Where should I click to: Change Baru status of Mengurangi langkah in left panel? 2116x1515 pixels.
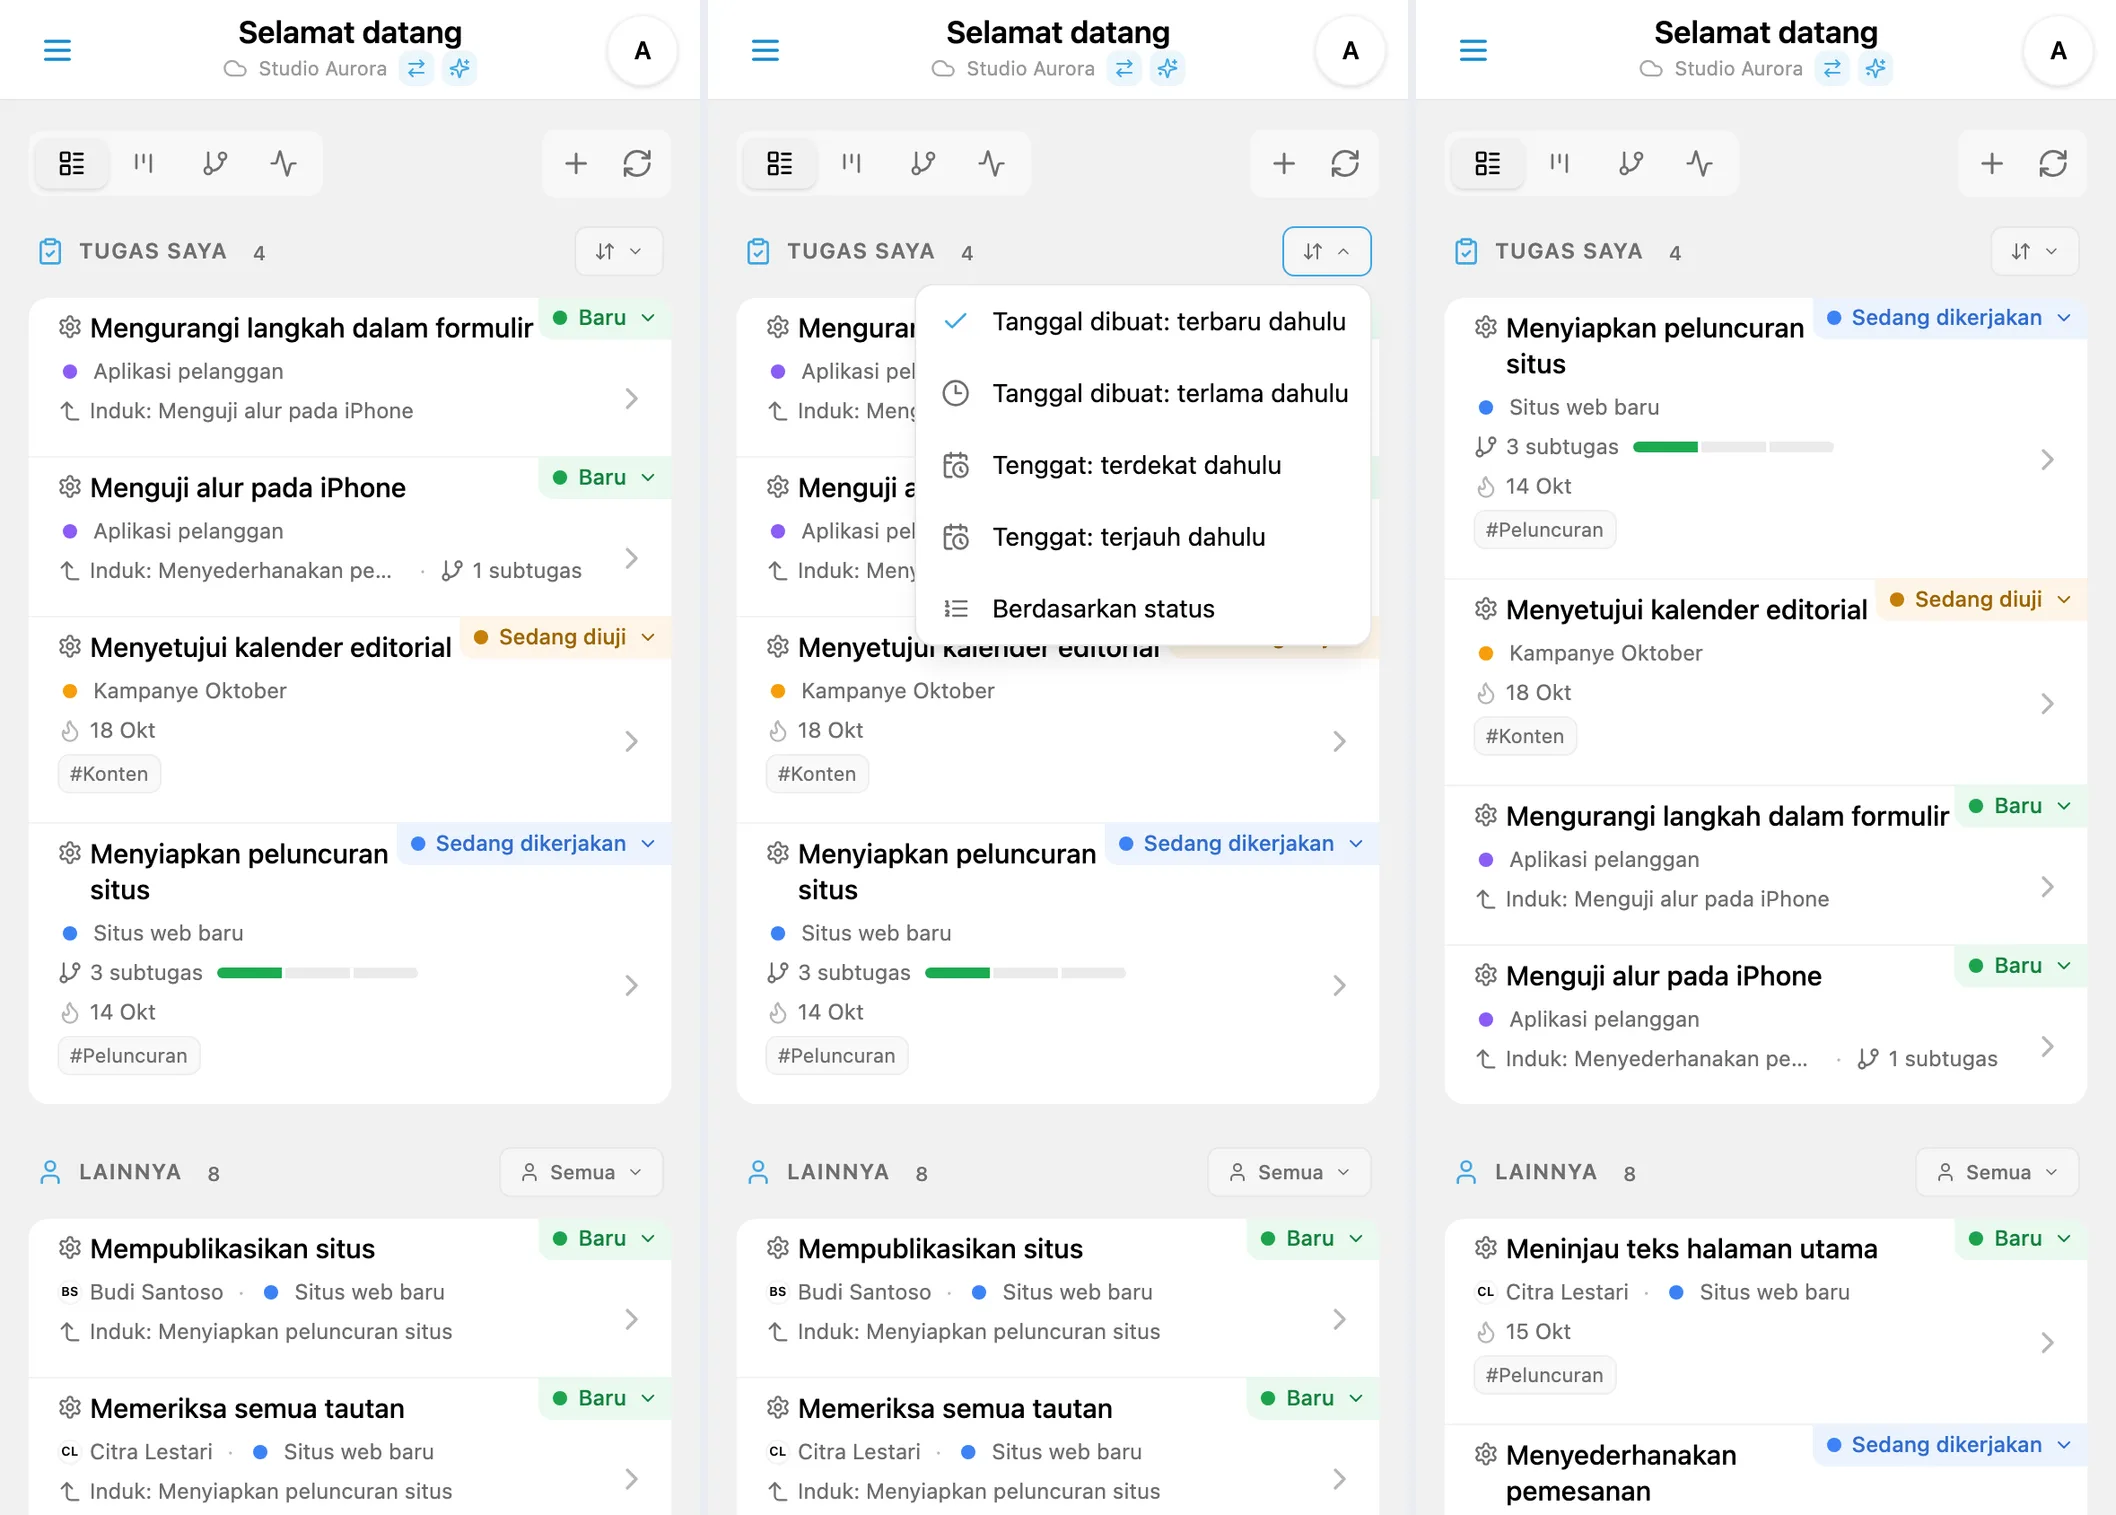point(605,318)
